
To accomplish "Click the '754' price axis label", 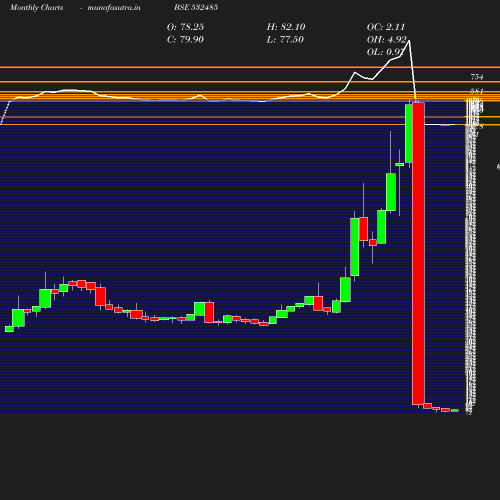I will click(x=477, y=77).
